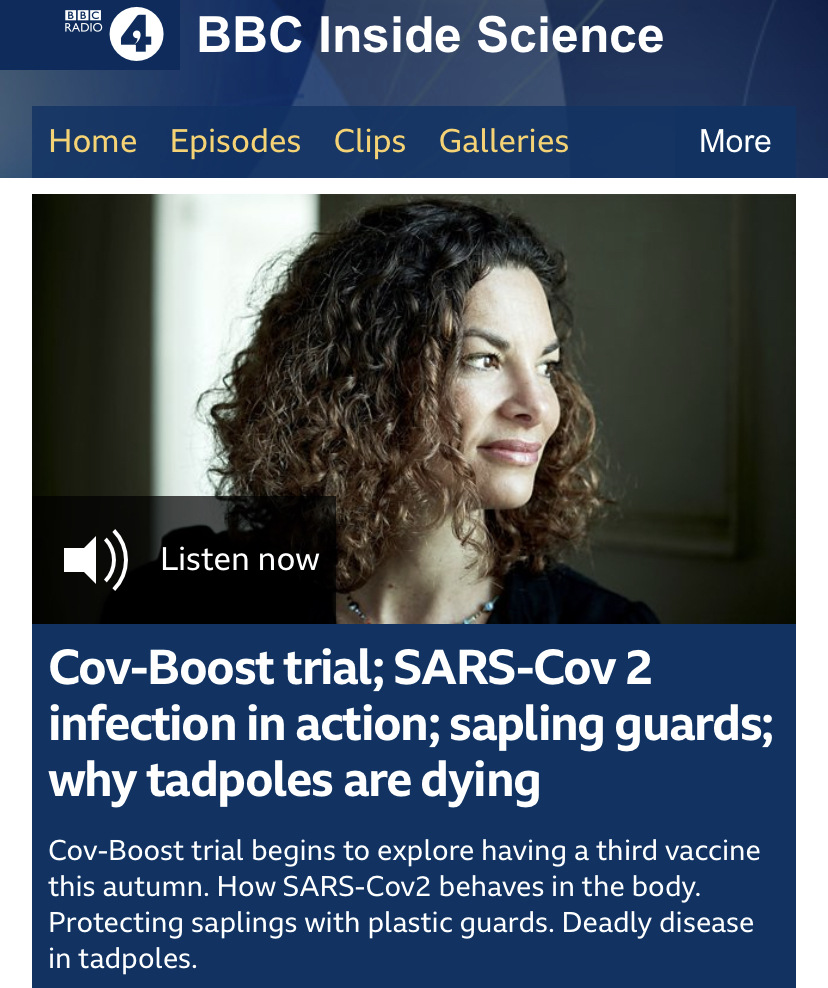Click the 'in tadpoles.' closing description line
Screen dimensions: 828x988
point(123,959)
